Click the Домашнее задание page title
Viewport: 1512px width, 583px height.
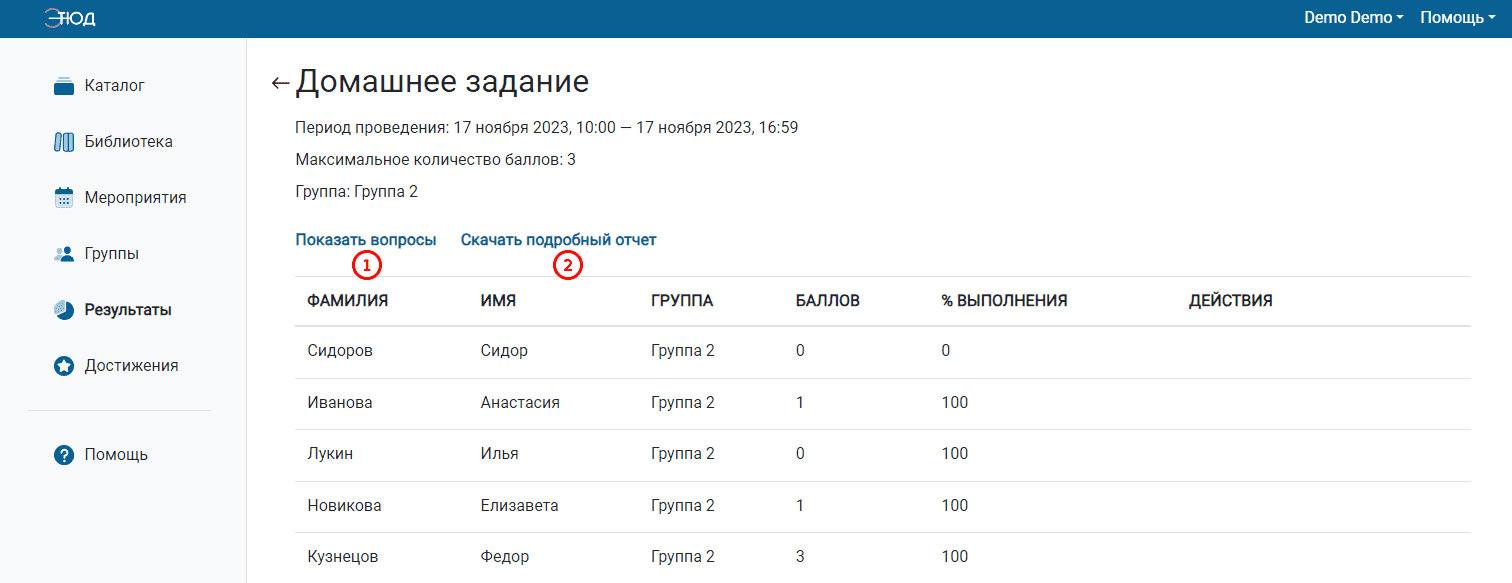click(x=442, y=82)
